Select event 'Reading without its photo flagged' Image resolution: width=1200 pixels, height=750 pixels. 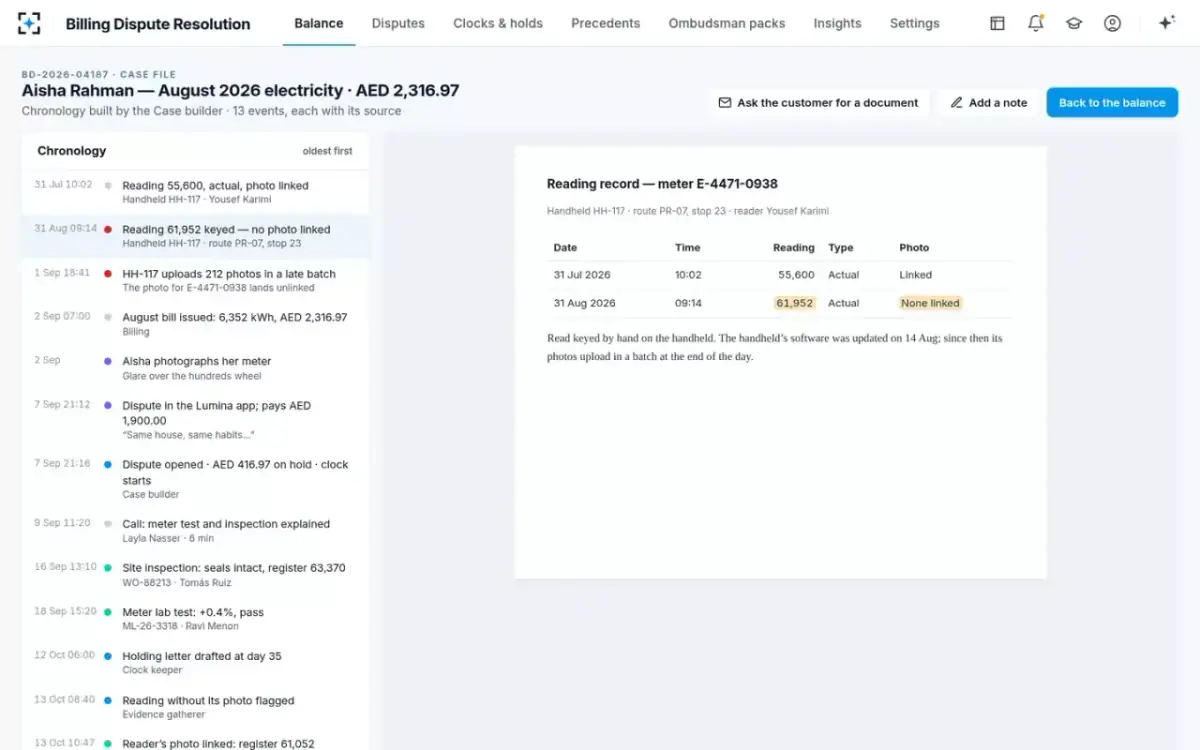click(x=195, y=706)
